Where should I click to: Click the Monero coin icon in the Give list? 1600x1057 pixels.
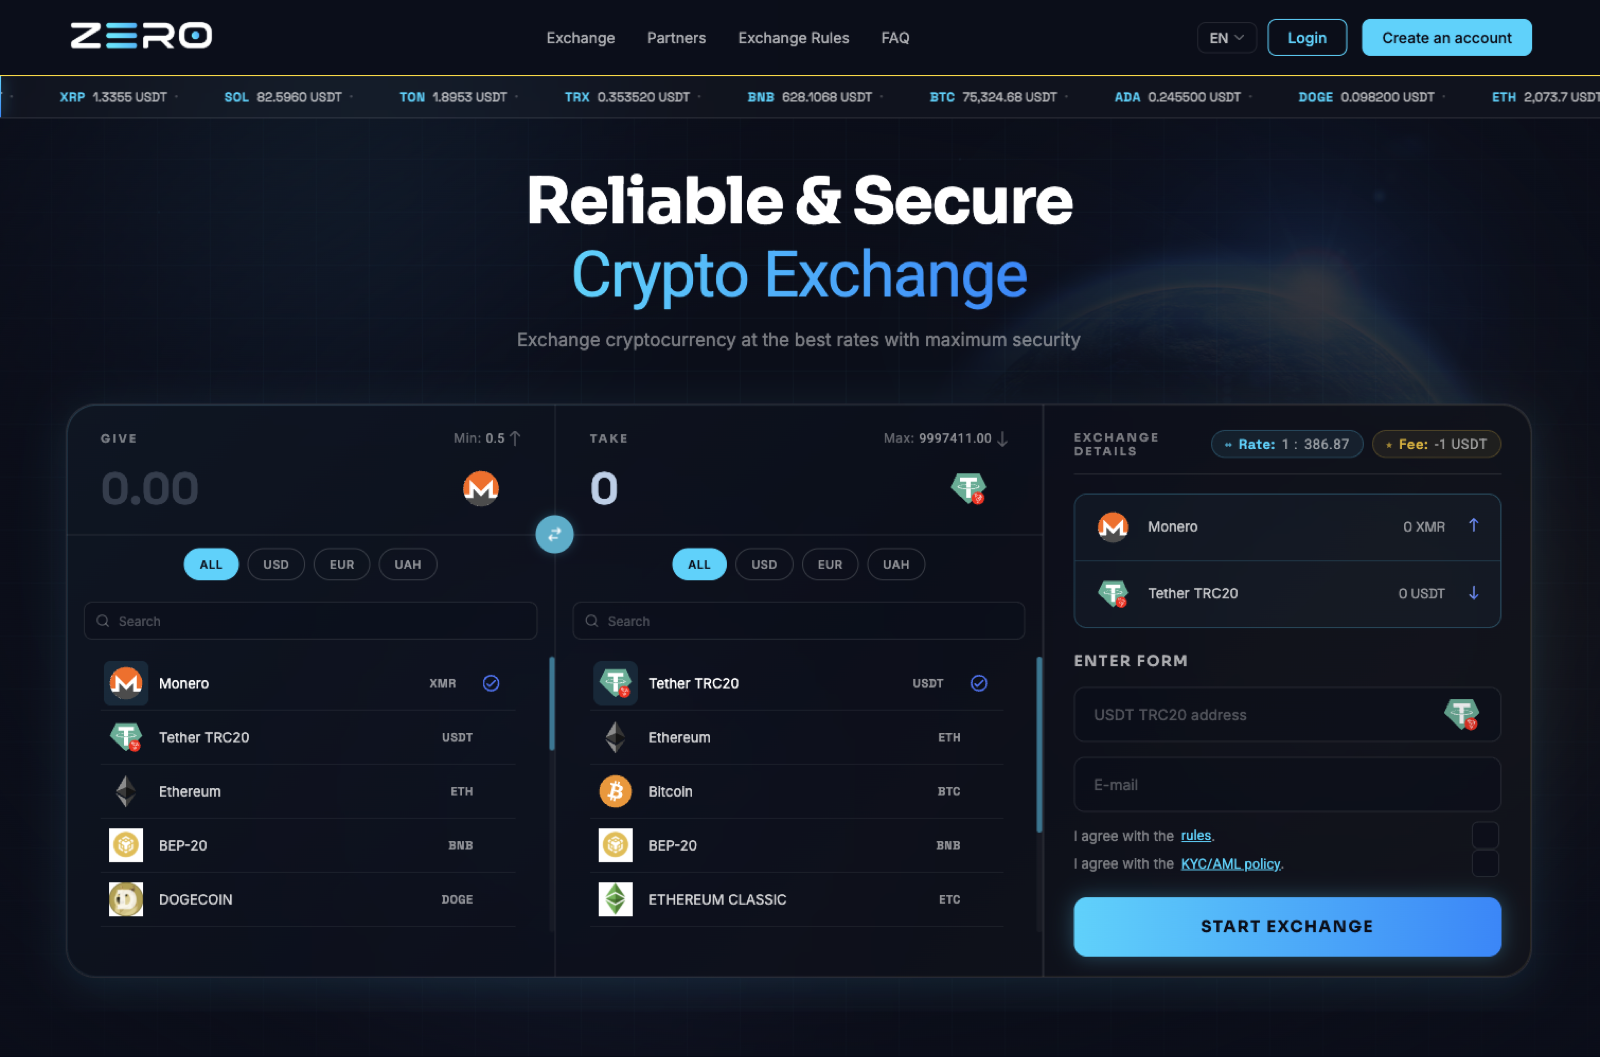click(126, 683)
